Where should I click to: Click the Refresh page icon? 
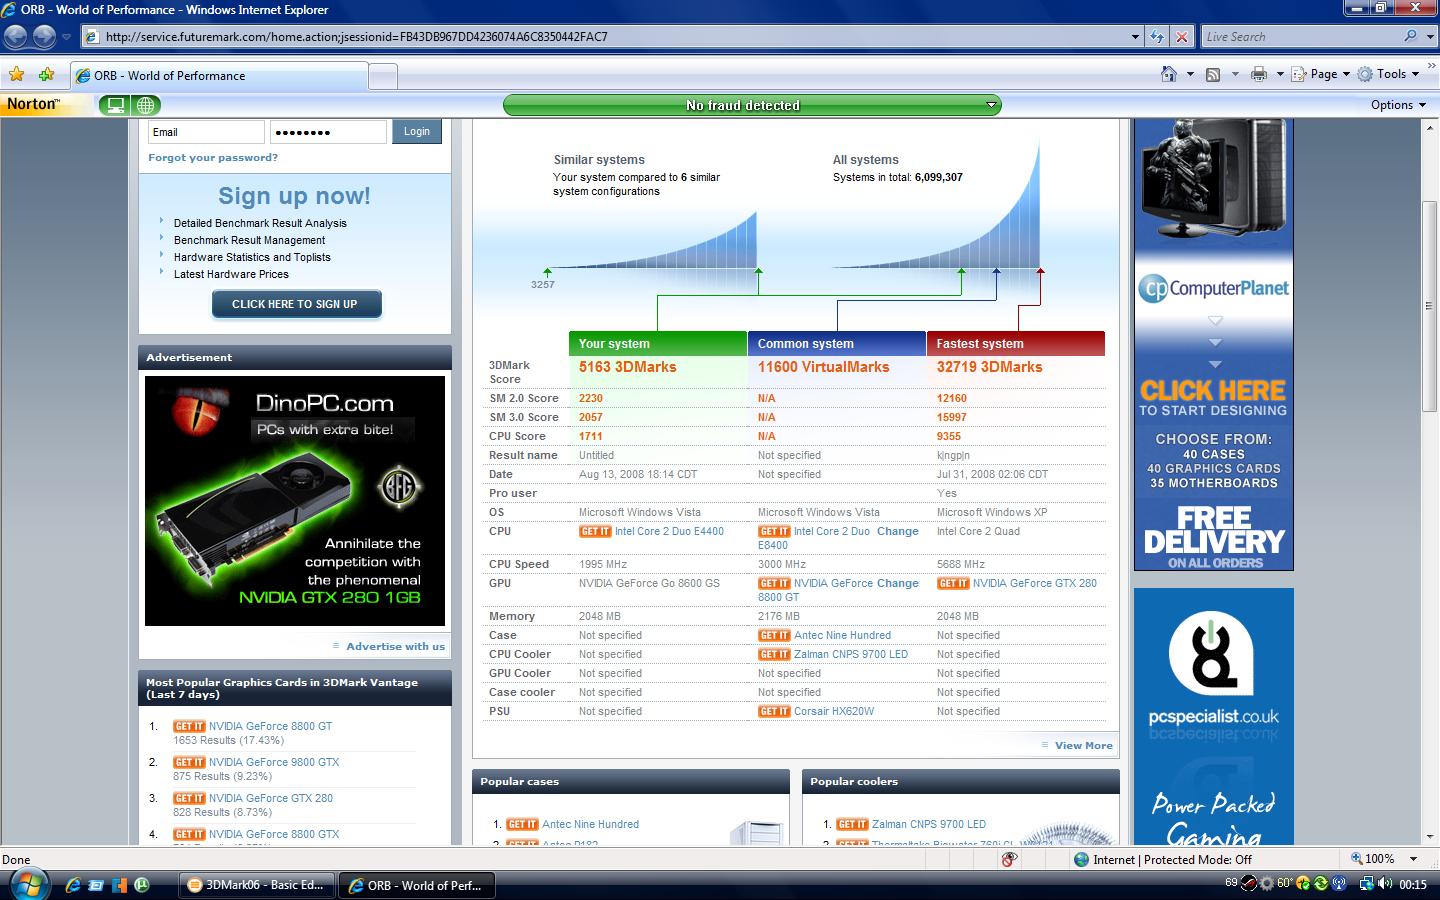pos(1157,37)
